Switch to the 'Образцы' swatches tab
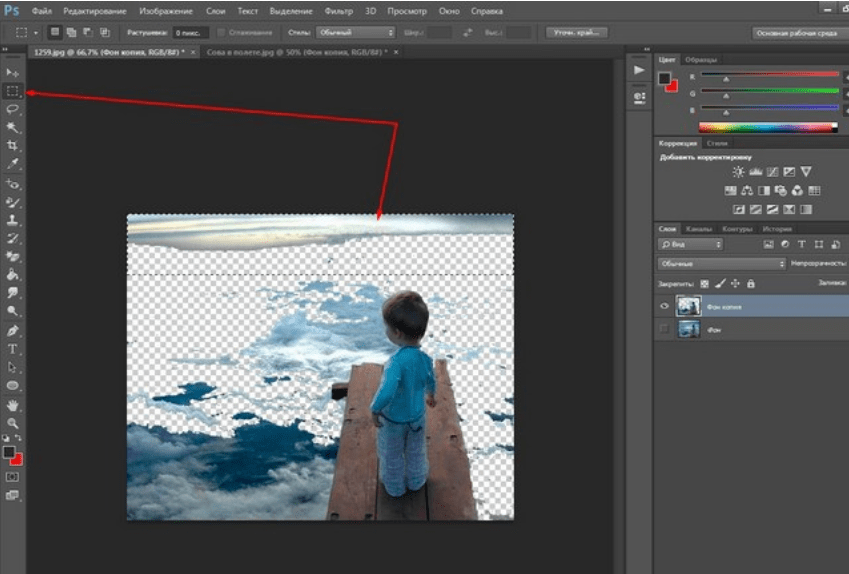 click(x=701, y=60)
